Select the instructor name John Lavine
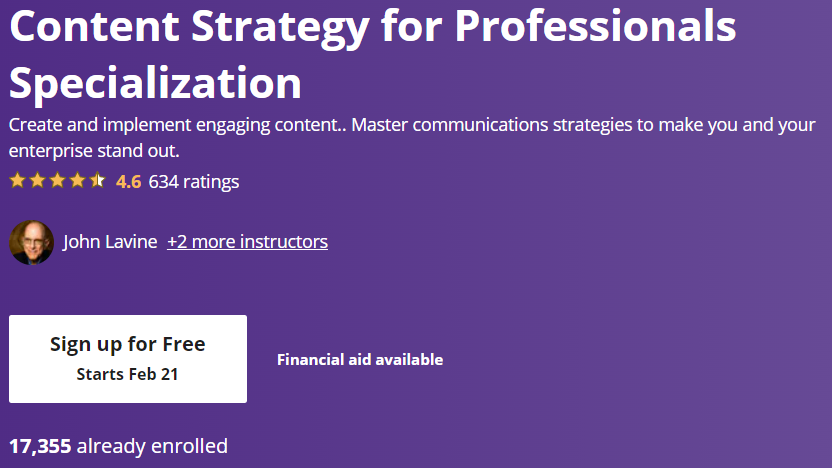This screenshot has width=832, height=468. (110, 242)
